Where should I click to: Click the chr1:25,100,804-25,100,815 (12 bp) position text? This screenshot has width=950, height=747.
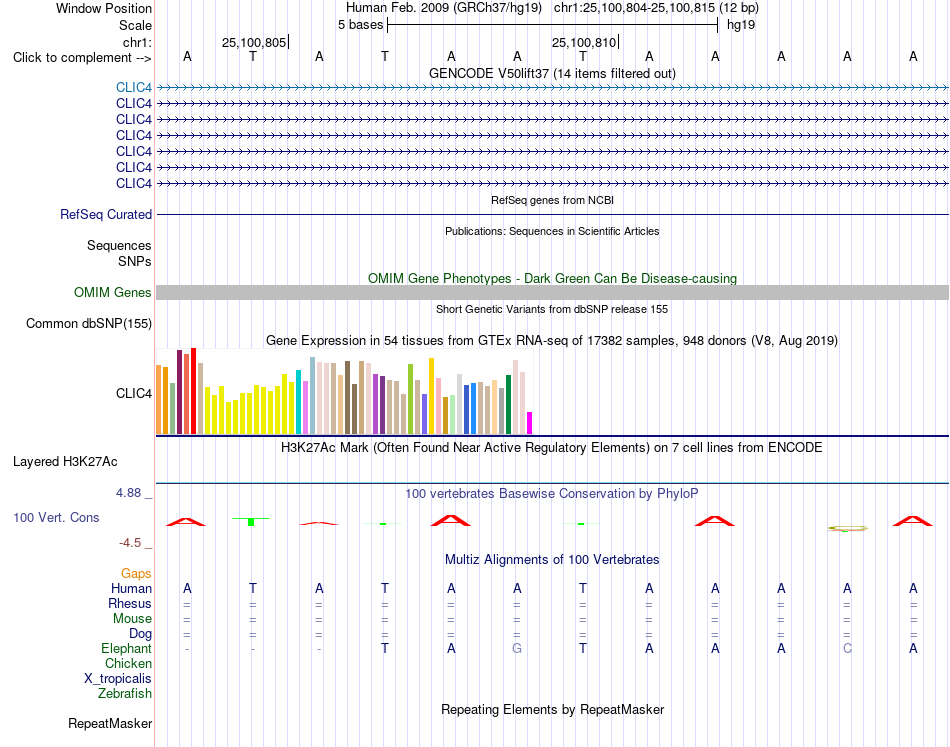pos(656,8)
